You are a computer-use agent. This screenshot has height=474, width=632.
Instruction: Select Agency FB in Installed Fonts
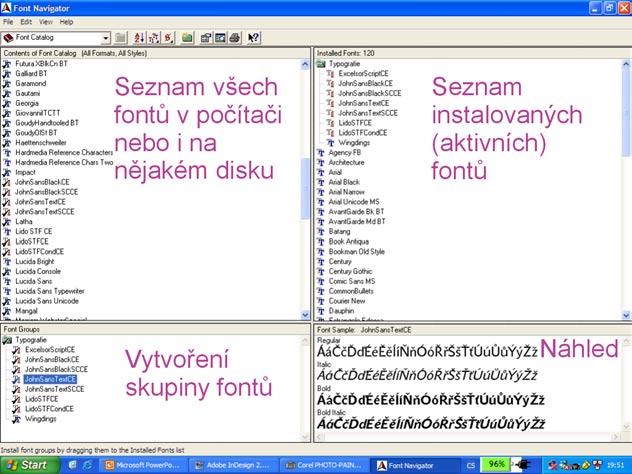pyautogui.click(x=345, y=153)
